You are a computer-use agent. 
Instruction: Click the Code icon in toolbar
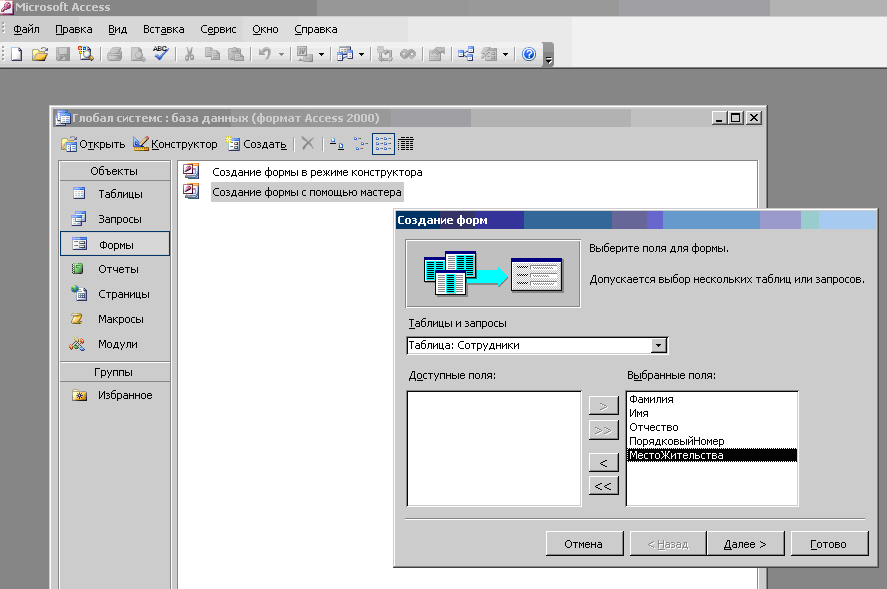click(385, 54)
